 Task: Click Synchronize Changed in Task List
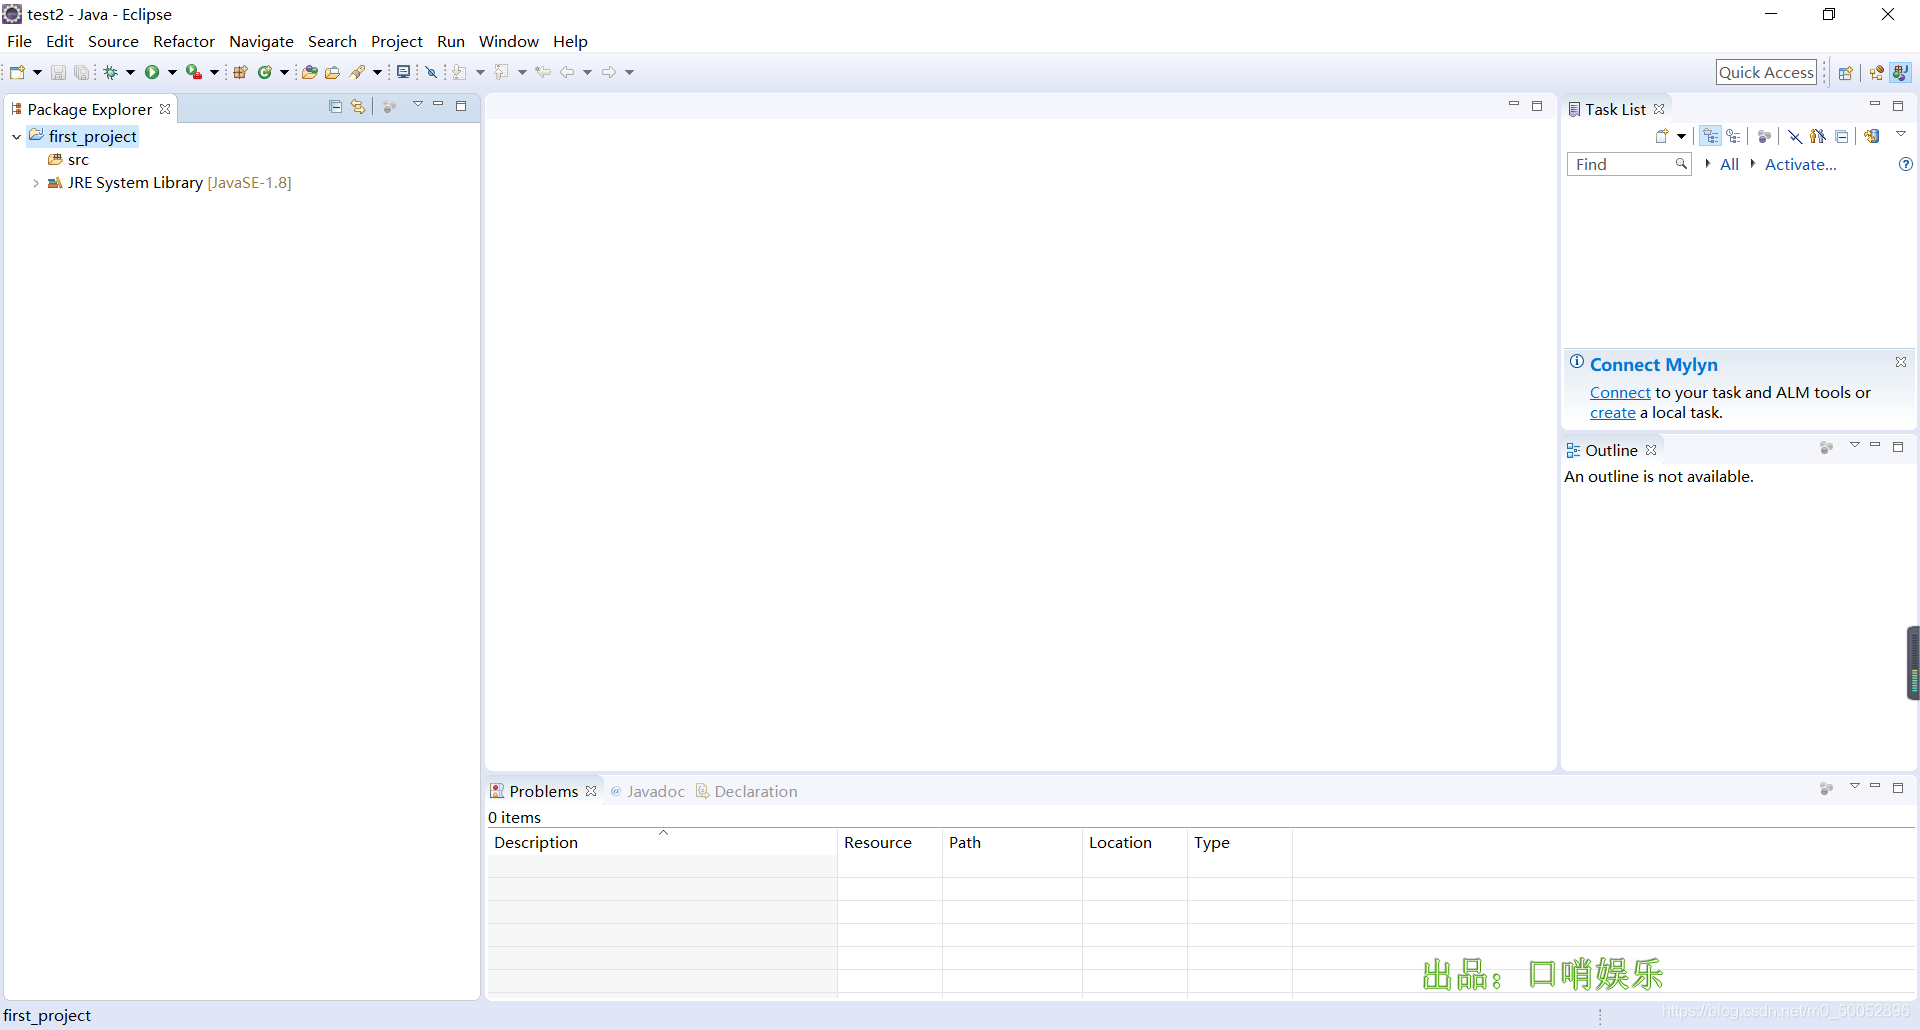(1872, 137)
